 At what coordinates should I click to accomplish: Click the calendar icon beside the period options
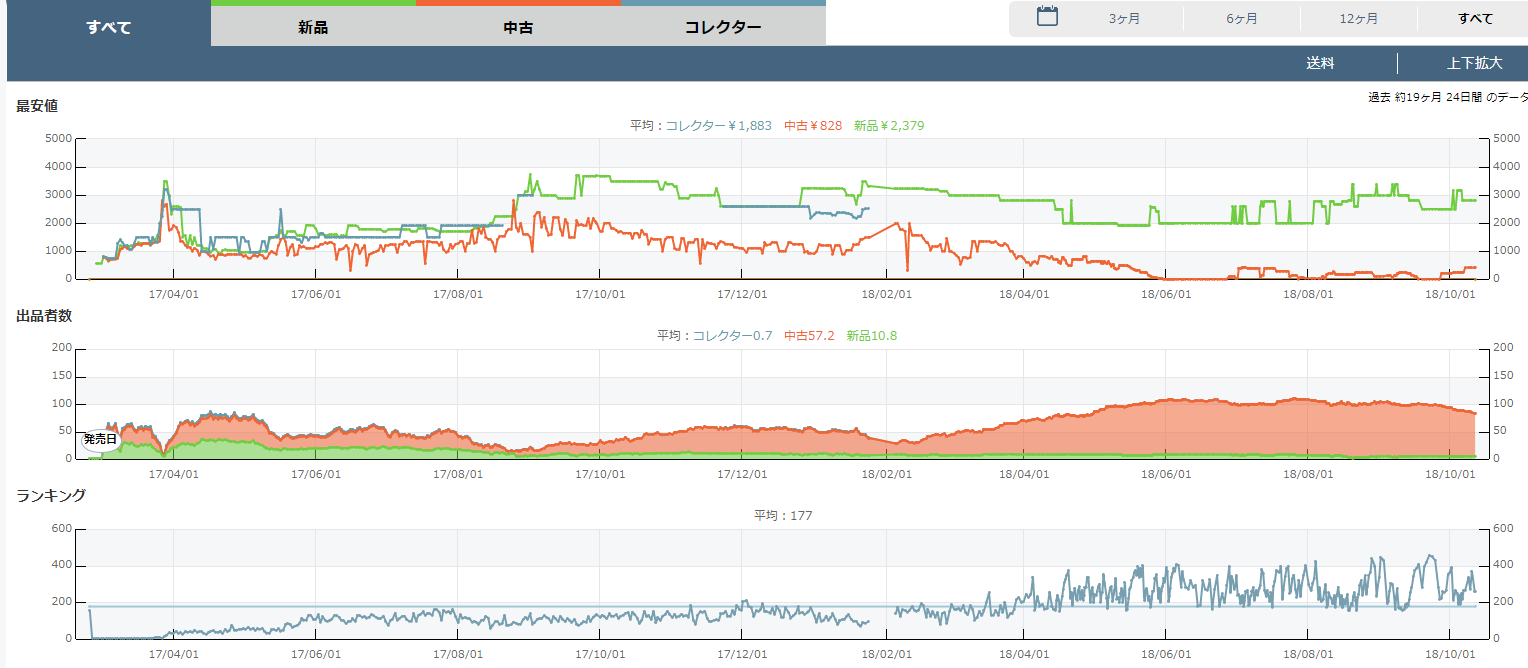tap(1047, 17)
